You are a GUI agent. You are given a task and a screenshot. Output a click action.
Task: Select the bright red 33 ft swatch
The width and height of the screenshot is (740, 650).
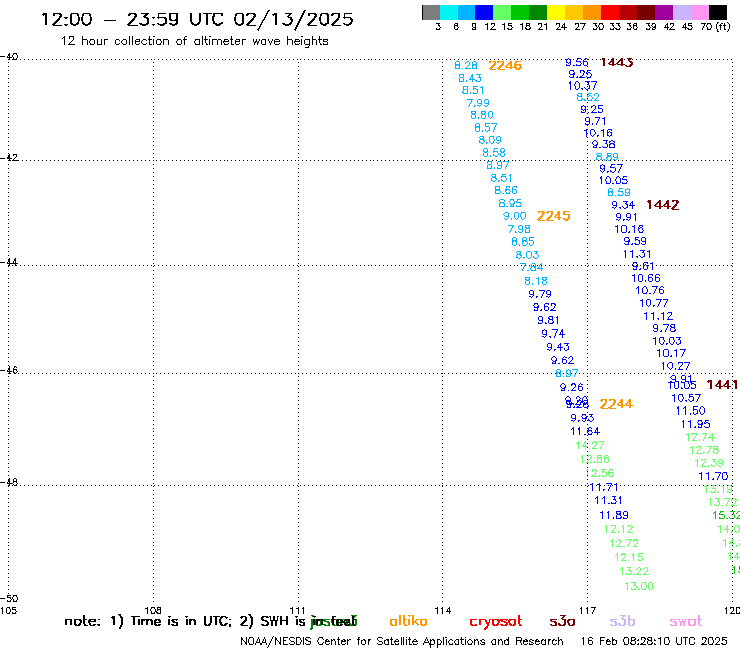(609, 12)
